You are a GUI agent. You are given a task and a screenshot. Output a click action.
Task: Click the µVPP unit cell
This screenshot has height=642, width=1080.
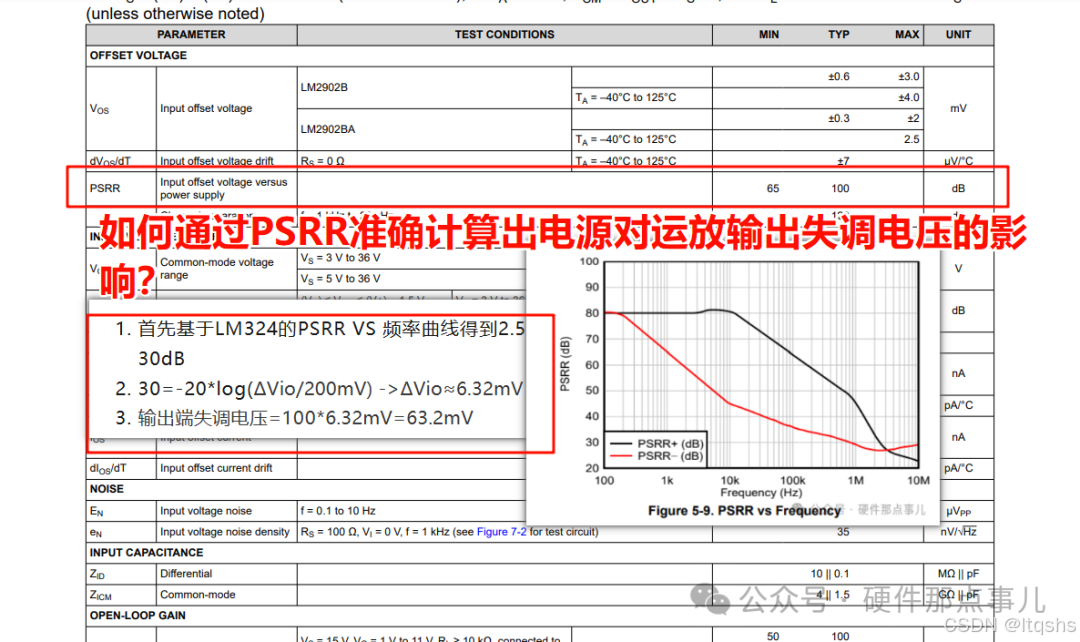point(958,511)
